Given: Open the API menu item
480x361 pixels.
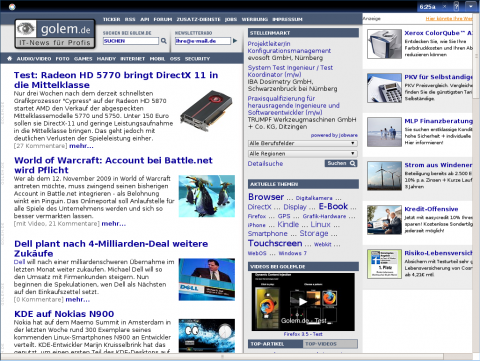Looking at the screenshot, I should point(145,19).
